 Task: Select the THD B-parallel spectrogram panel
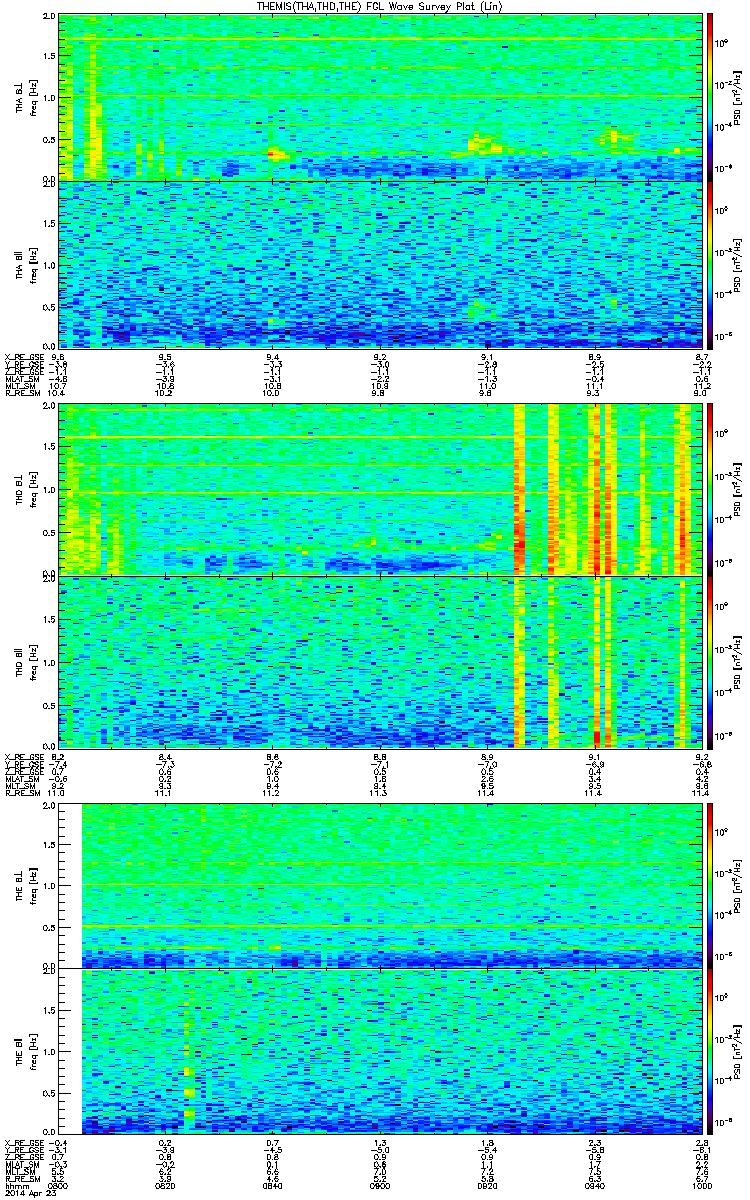click(x=380, y=661)
